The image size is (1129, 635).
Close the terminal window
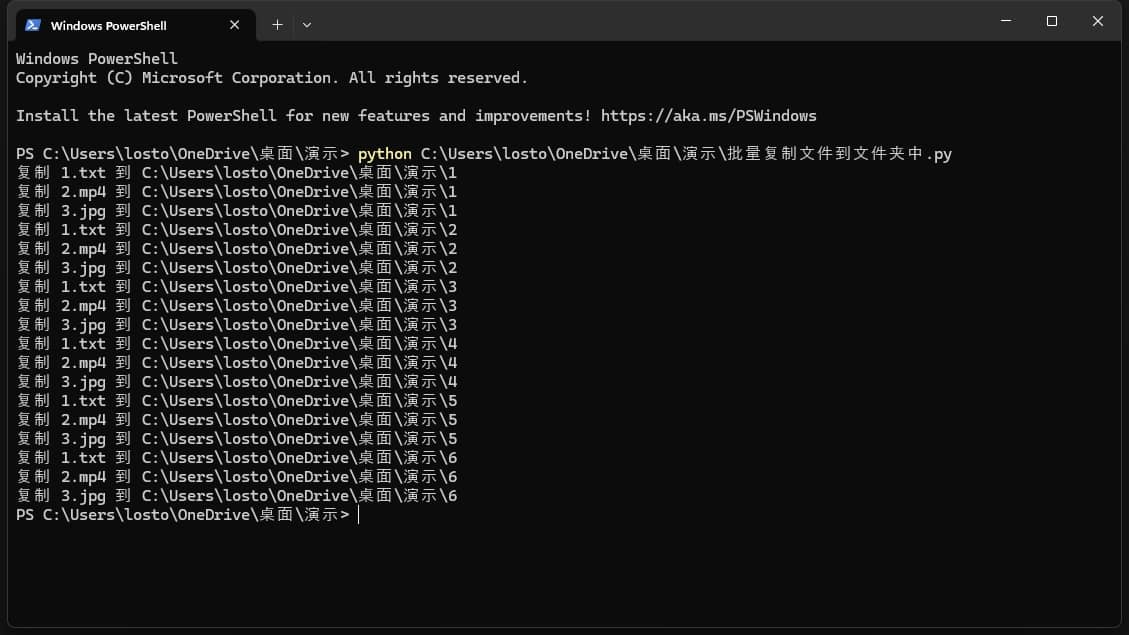pyautogui.click(x=1098, y=21)
